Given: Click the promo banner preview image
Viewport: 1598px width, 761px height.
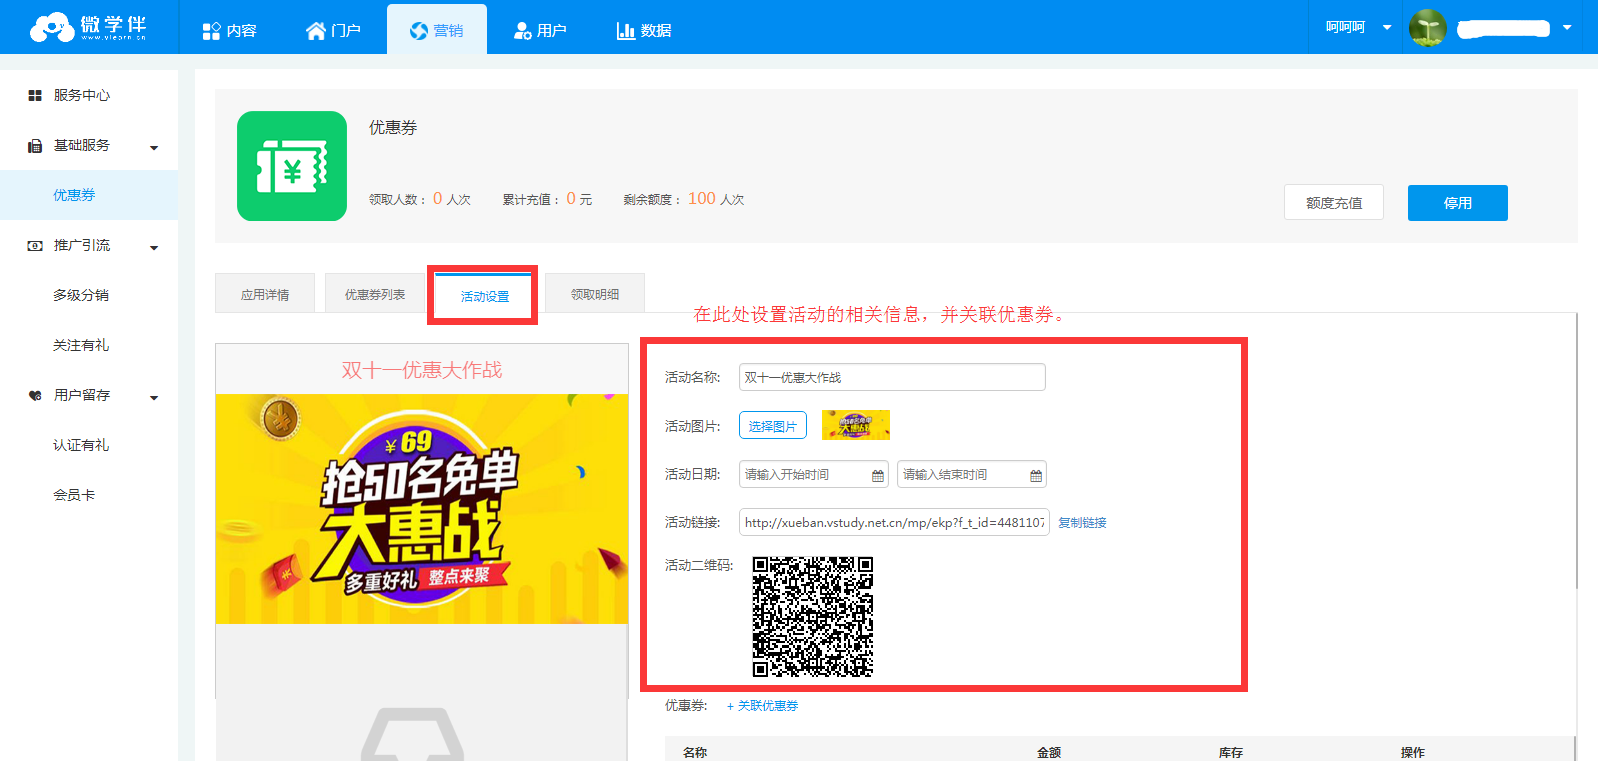Looking at the screenshot, I should click(422, 509).
